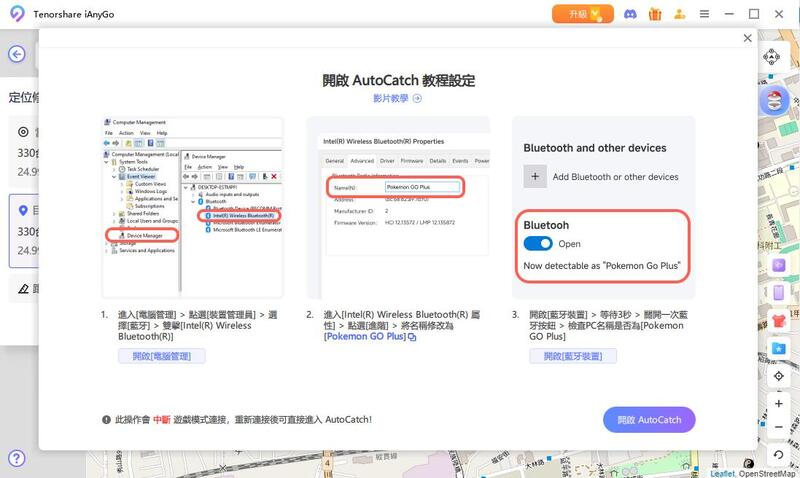This screenshot has width=800, height=478.
Task: Click the 開啟[藍牙裝置] button
Action: point(573,356)
